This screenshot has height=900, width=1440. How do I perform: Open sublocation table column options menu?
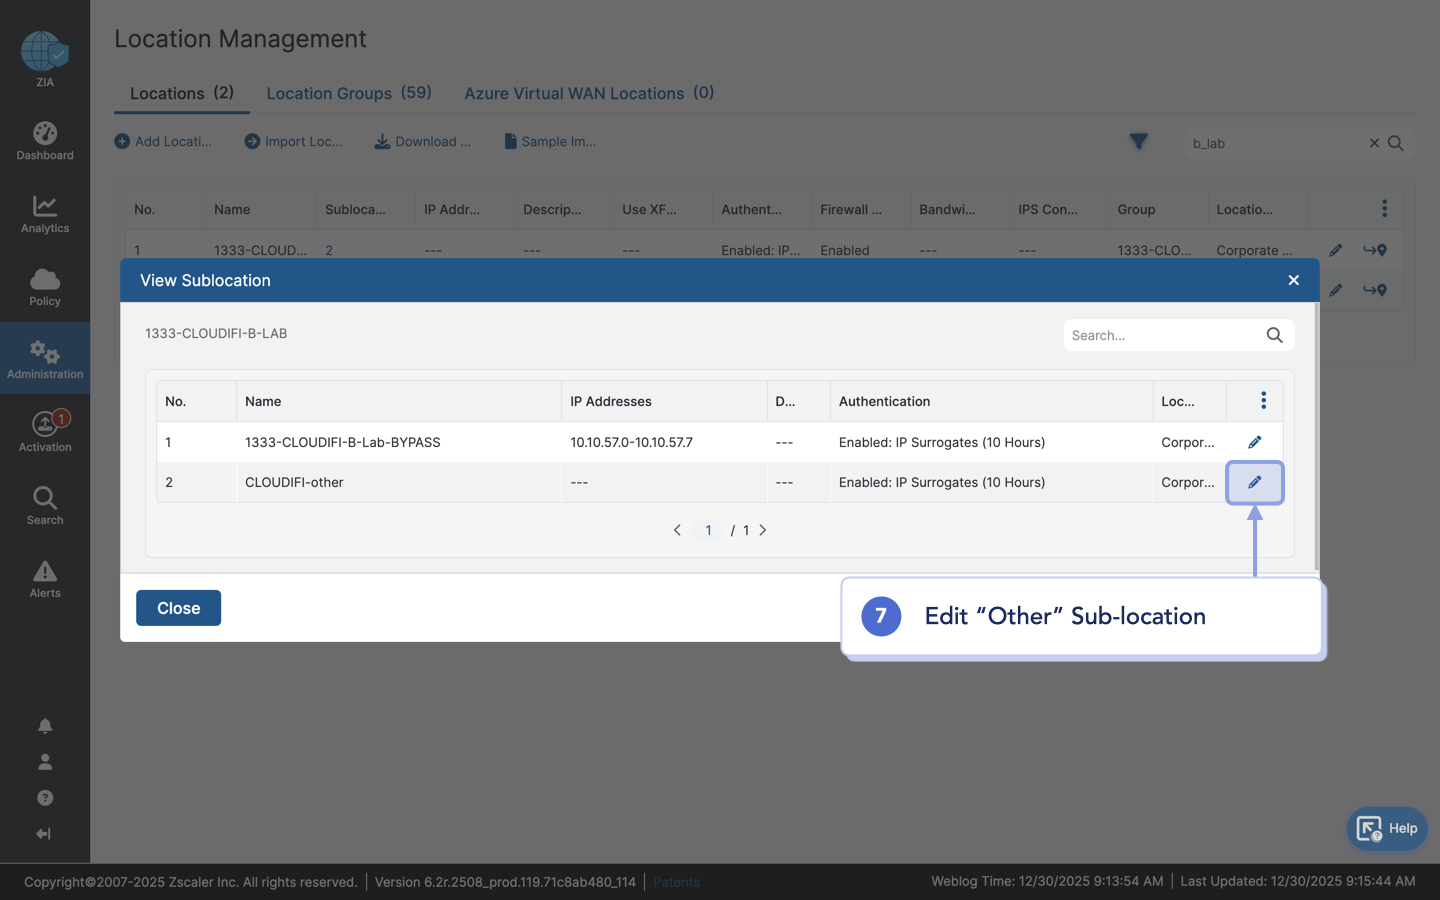1263,401
